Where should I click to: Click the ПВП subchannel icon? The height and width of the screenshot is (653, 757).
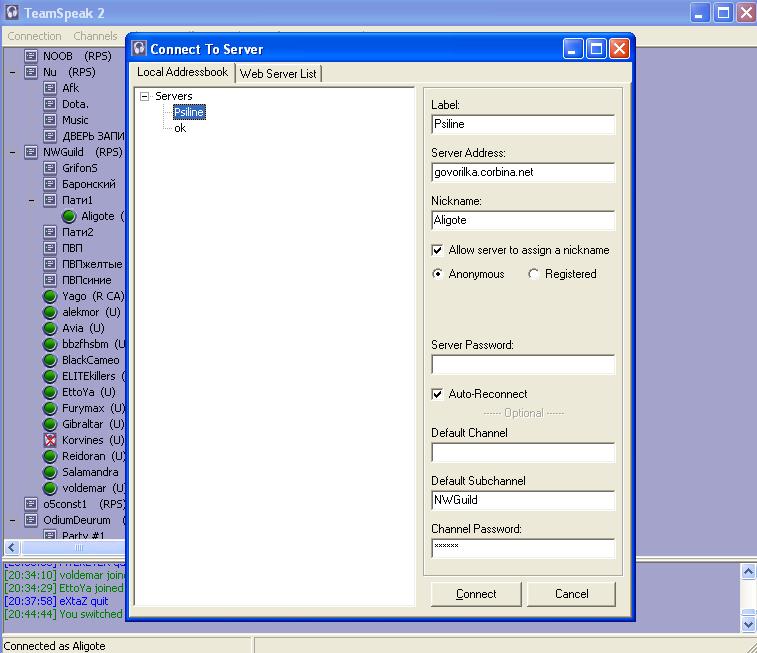(x=50, y=248)
